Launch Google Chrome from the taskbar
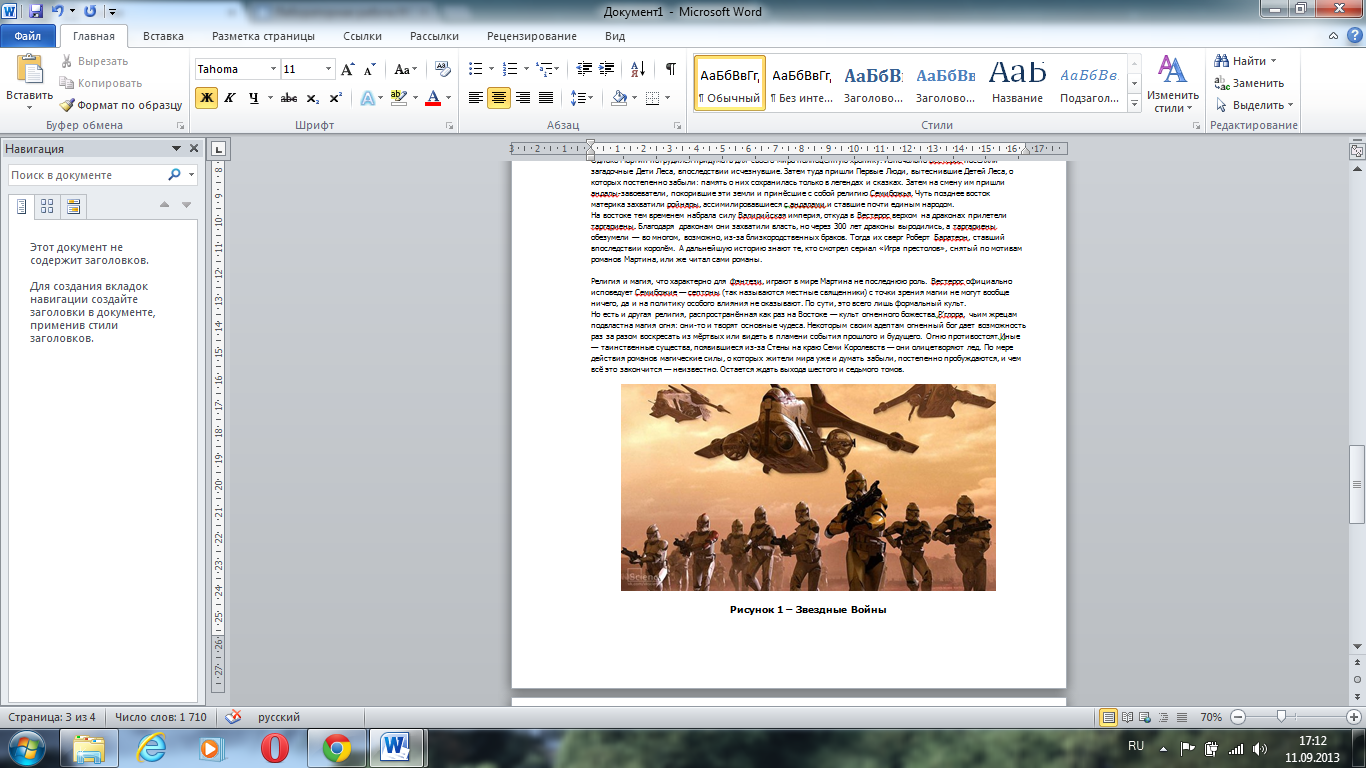 pyautogui.click(x=336, y=748)
